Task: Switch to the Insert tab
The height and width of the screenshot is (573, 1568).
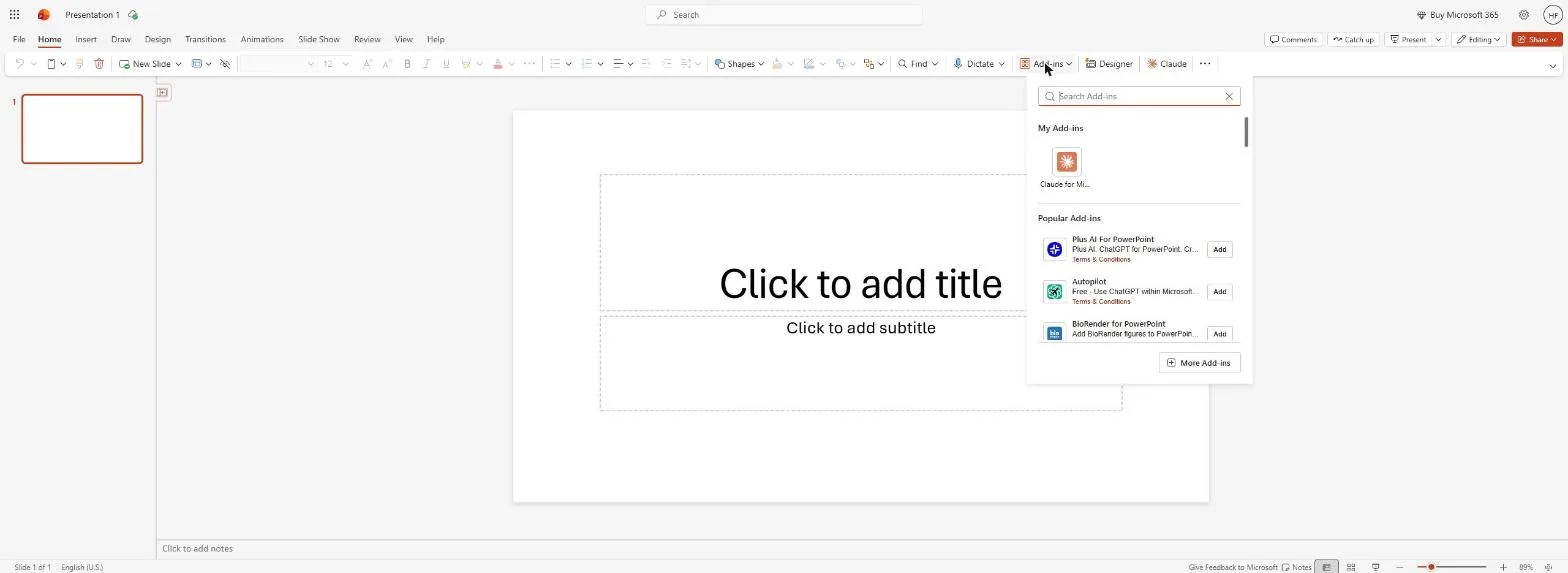Action: 86,40
